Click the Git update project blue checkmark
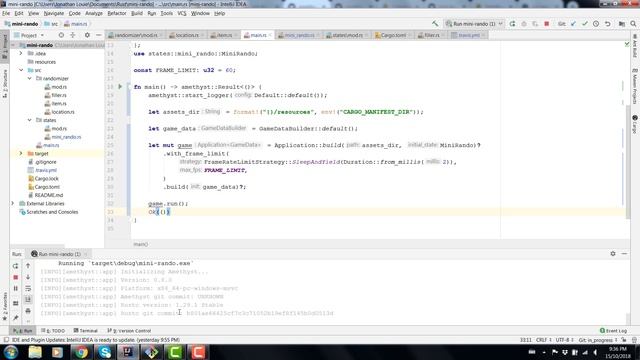The height and width of the screenshot is (360, 640). tap(573, 24)
